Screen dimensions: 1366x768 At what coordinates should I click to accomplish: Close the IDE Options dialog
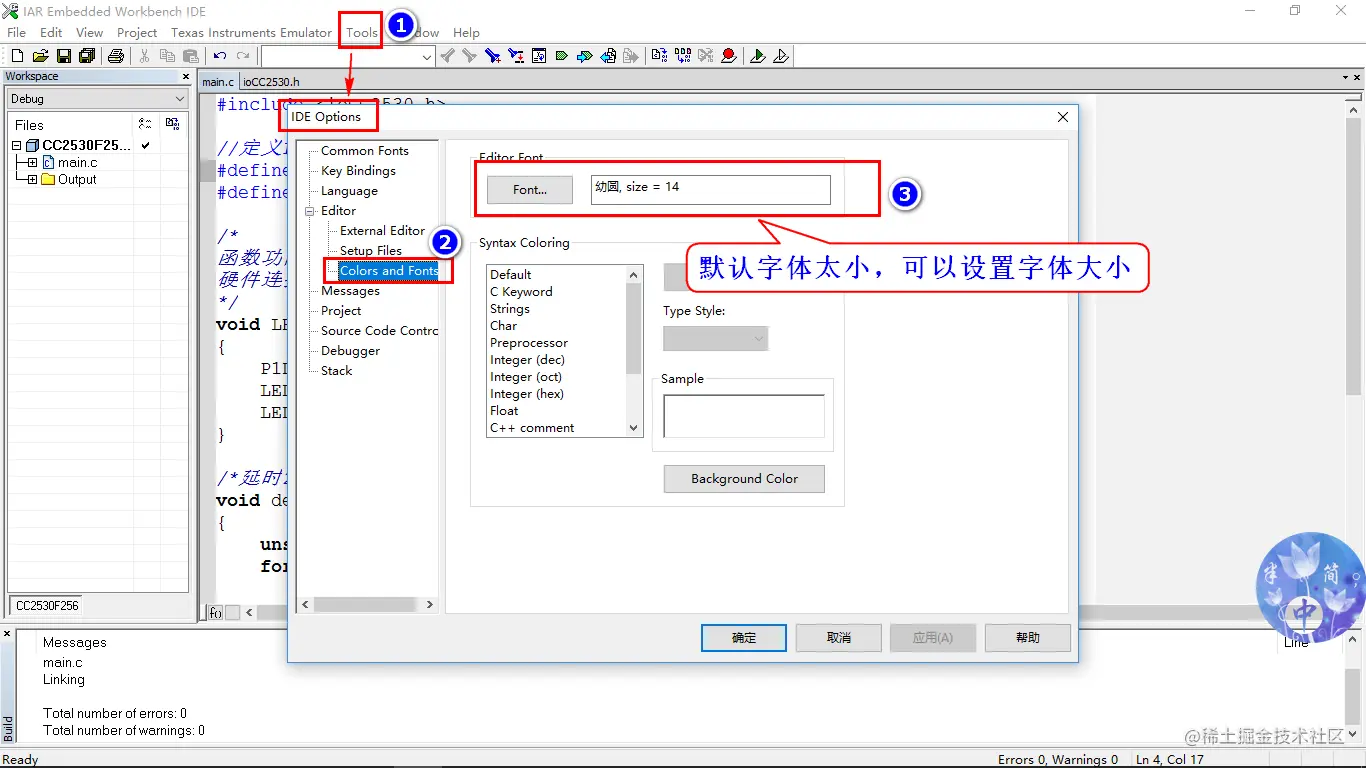point(1063,117)
